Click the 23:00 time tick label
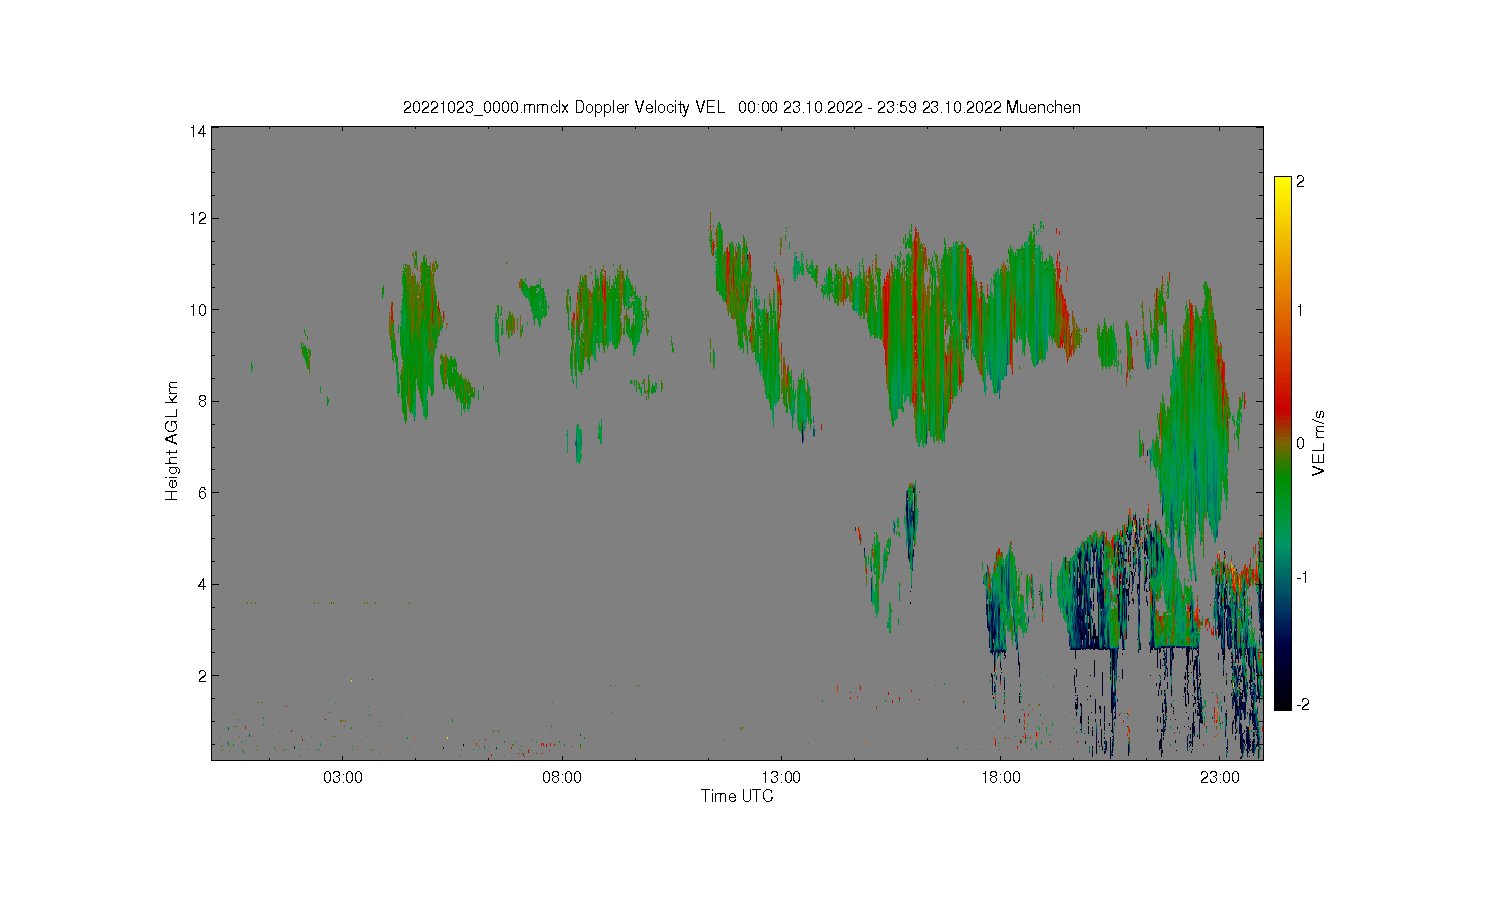Screen dimensions: 1500x900 pos(1220,777)
